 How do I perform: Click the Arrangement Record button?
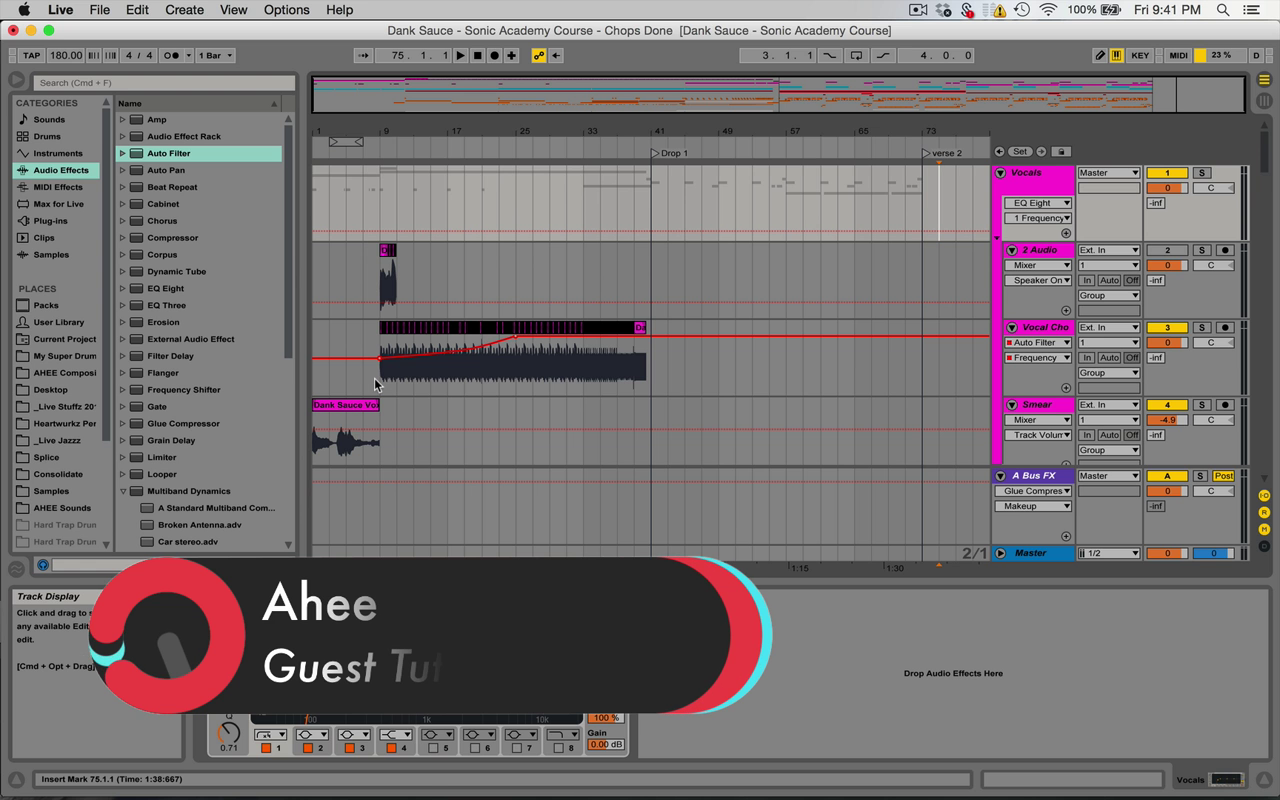pos(494,56)
